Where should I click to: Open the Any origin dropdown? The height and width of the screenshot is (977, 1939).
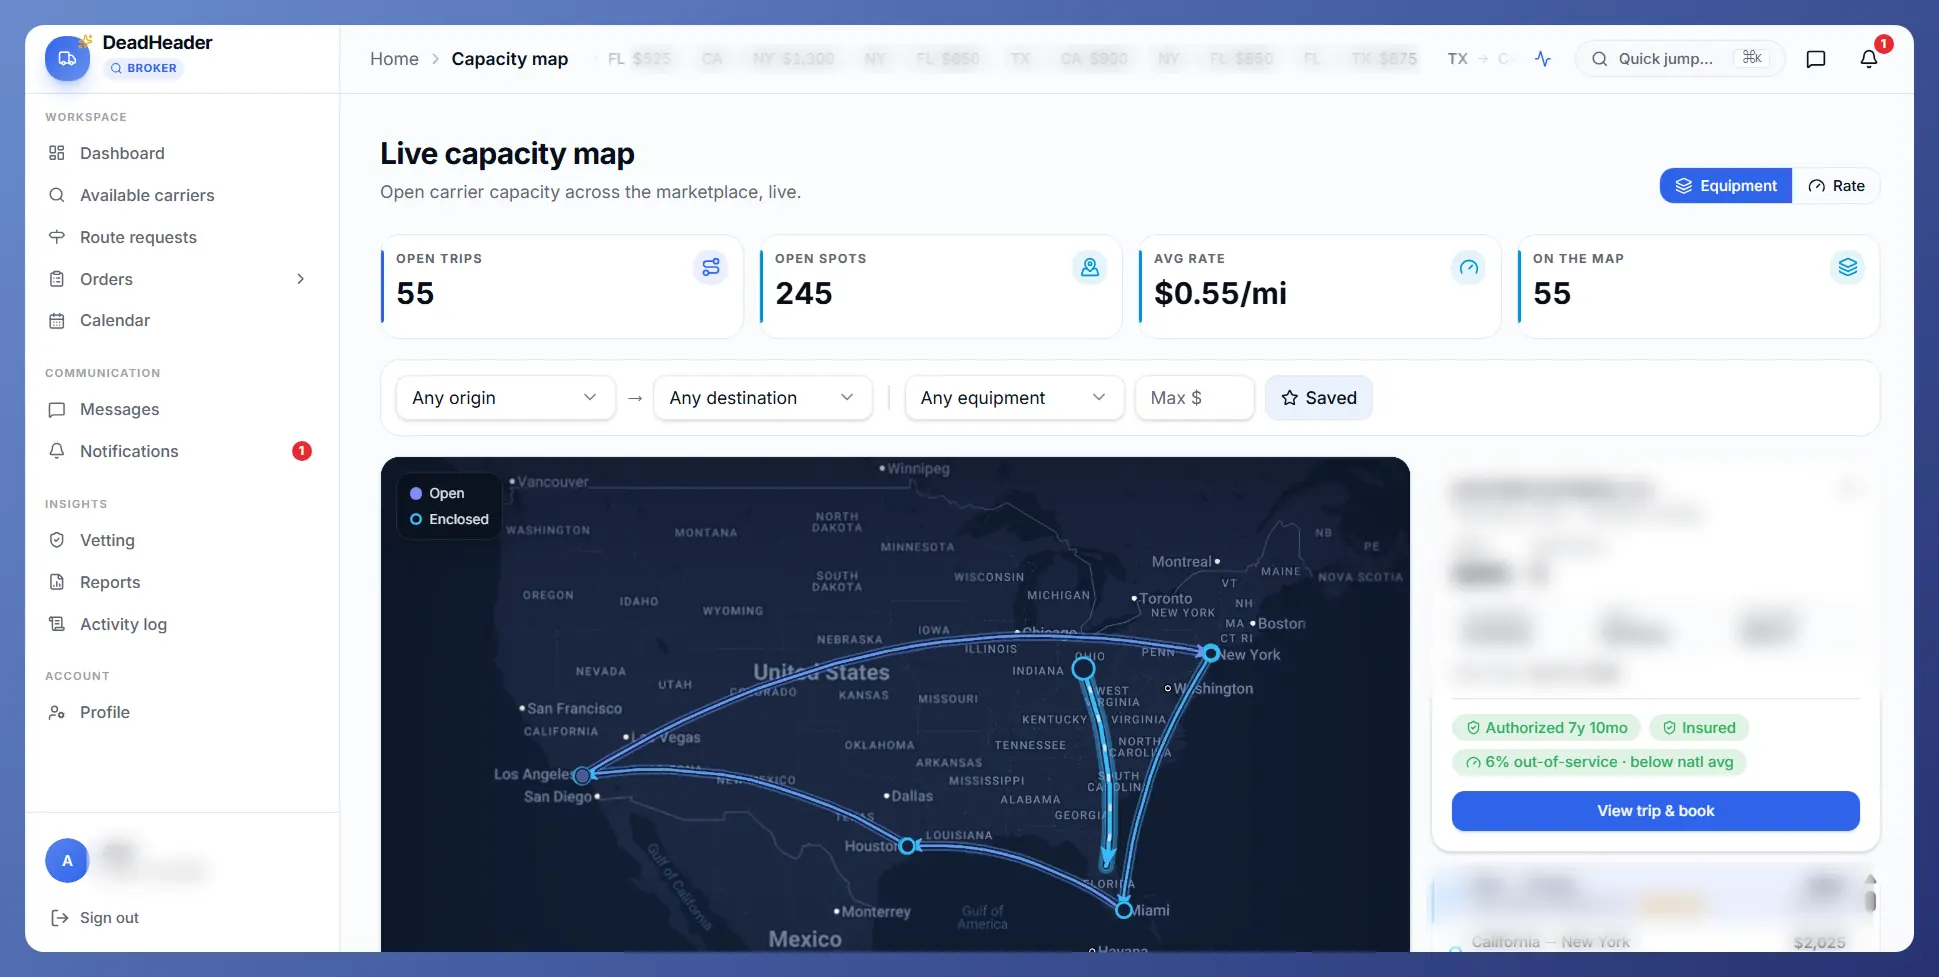[x=505, y=398]
